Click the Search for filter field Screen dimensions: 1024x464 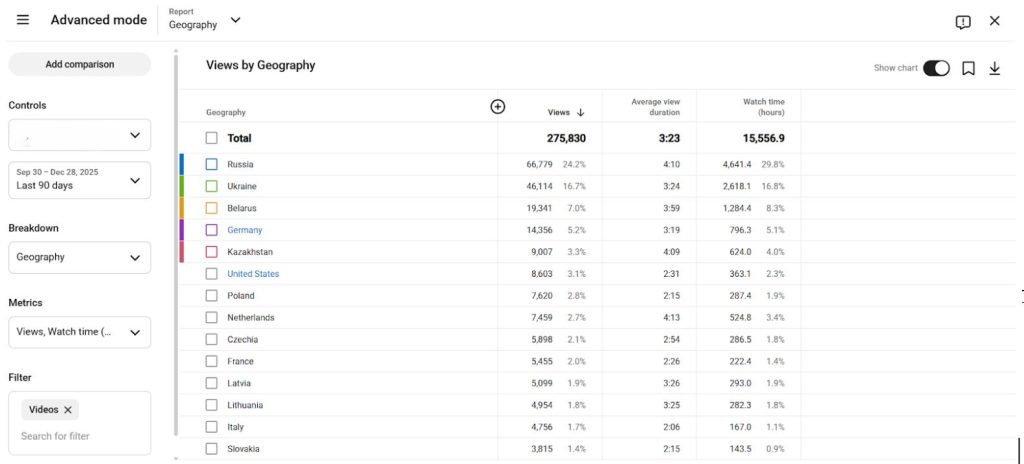click(x=56, y=436)
